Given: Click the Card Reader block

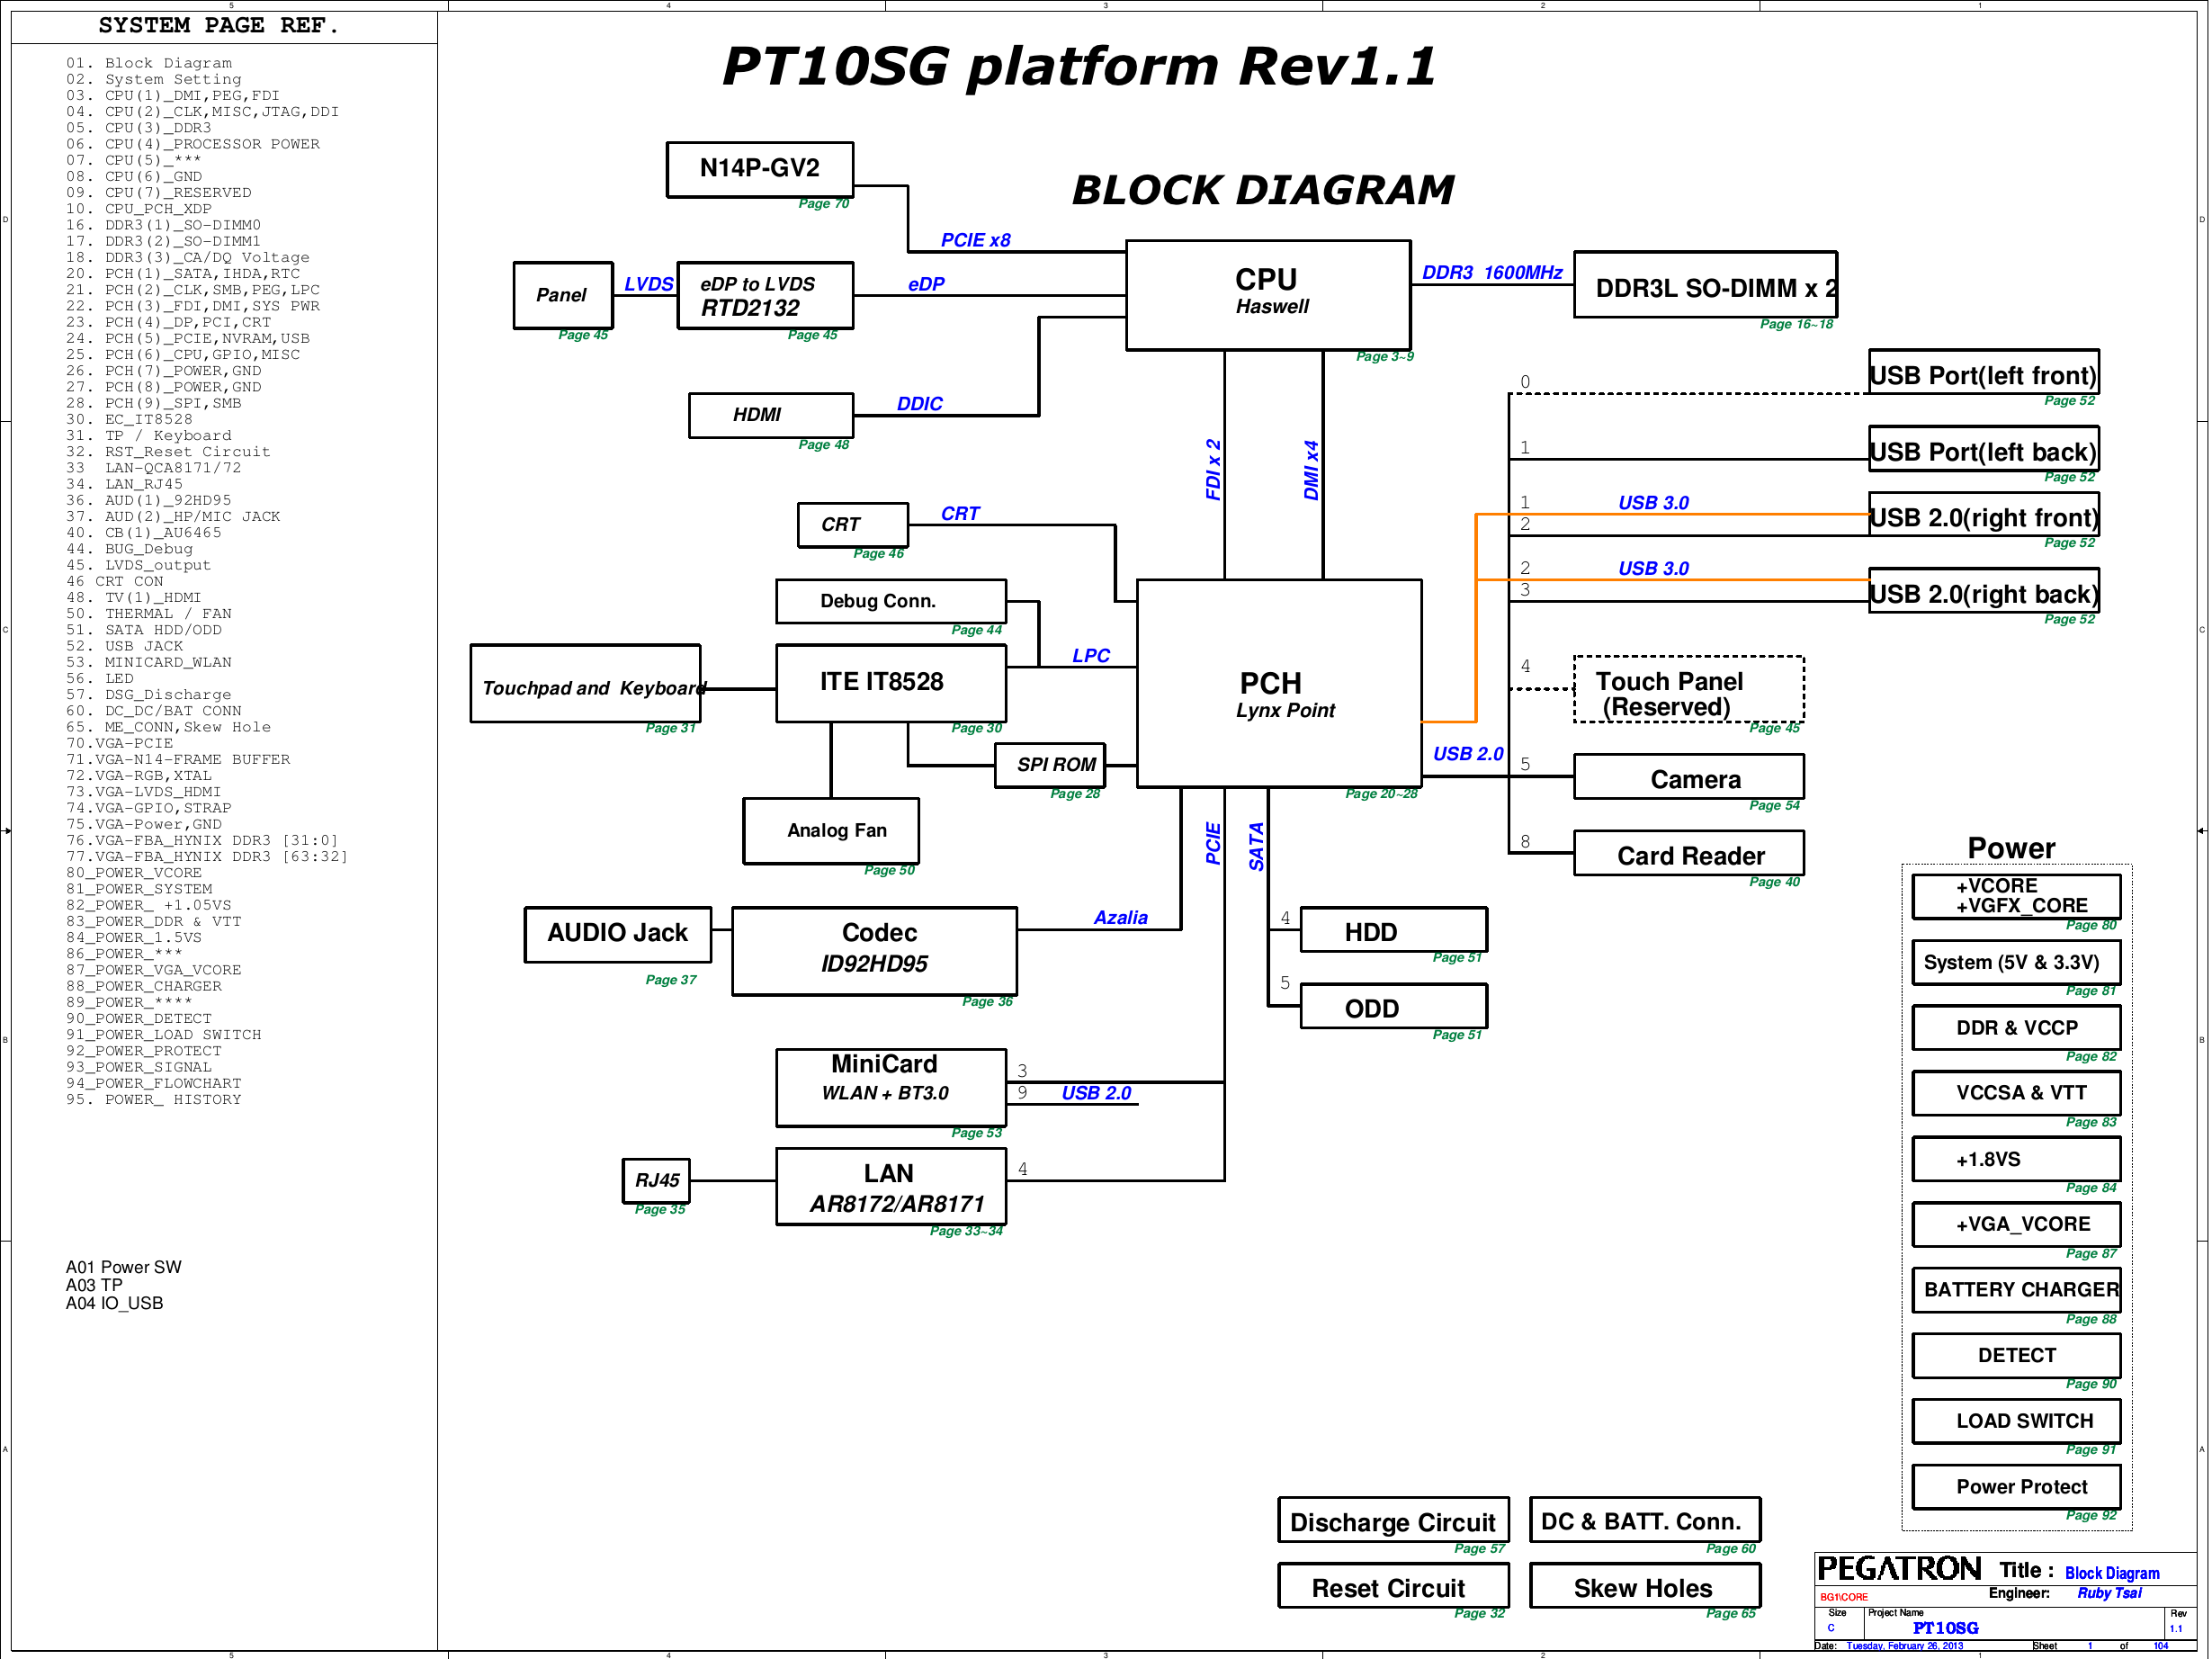Looking at the screenshot, I should (1689, 853).
